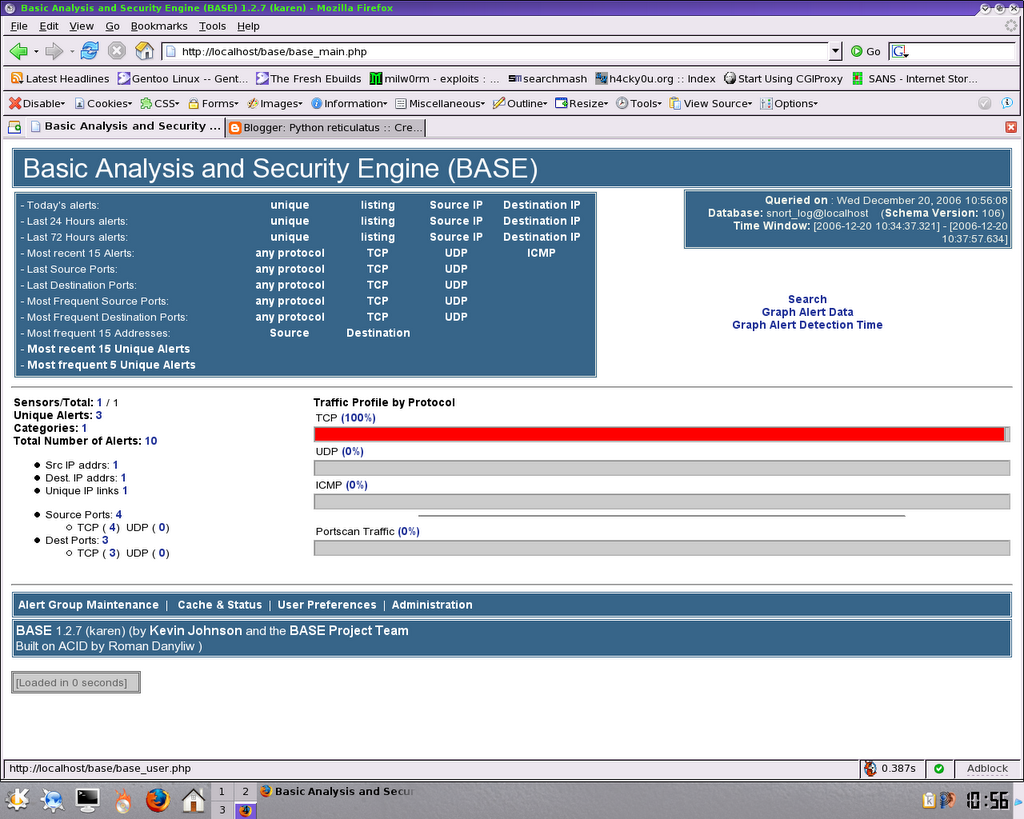Screen dimensions: 1024x819
Task: Click the Search link
Action: coord(807,299)
